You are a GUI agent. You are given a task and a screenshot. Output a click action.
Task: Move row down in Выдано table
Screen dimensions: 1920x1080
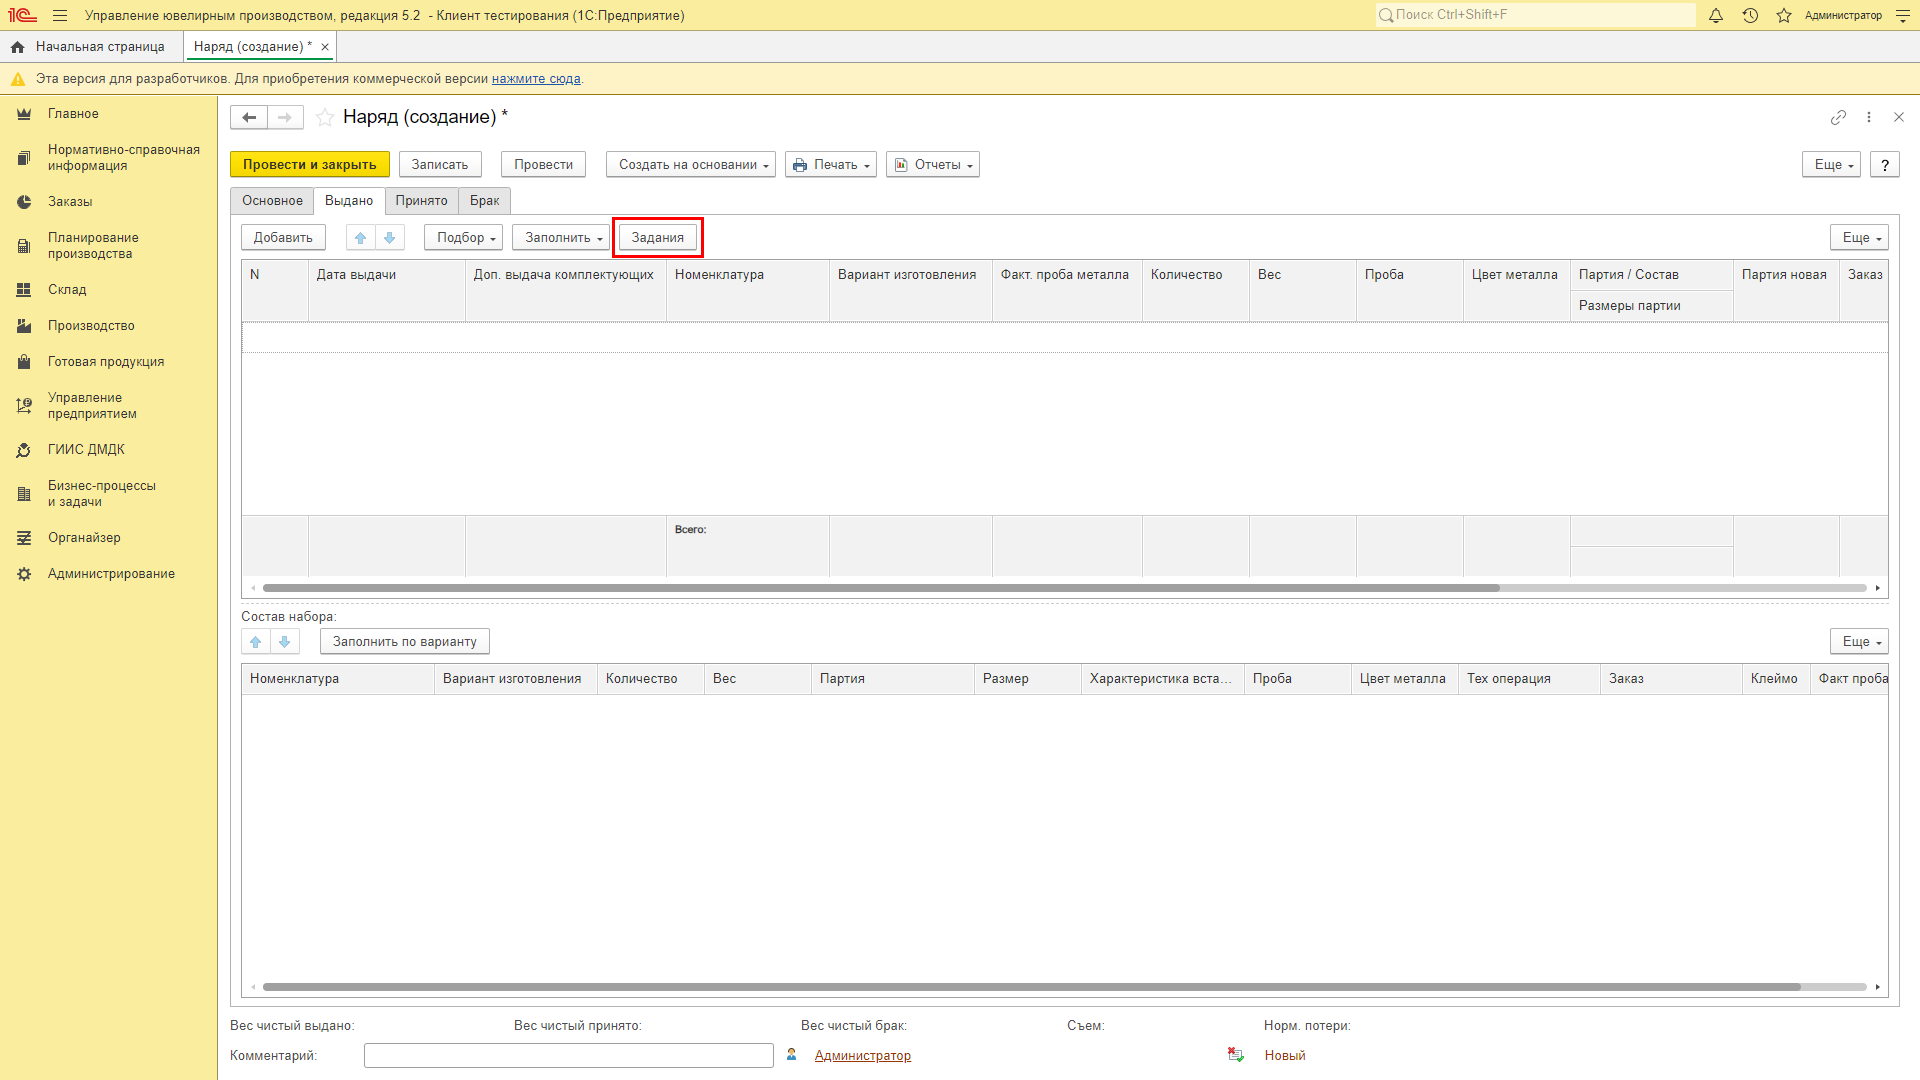pos(390,237)
